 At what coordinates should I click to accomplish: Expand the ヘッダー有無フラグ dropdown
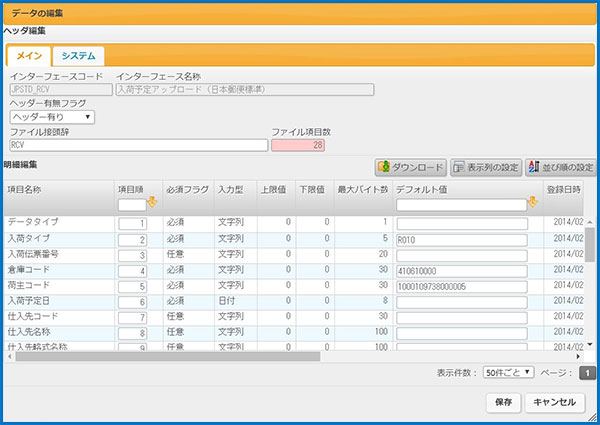(x=52, y=117)
